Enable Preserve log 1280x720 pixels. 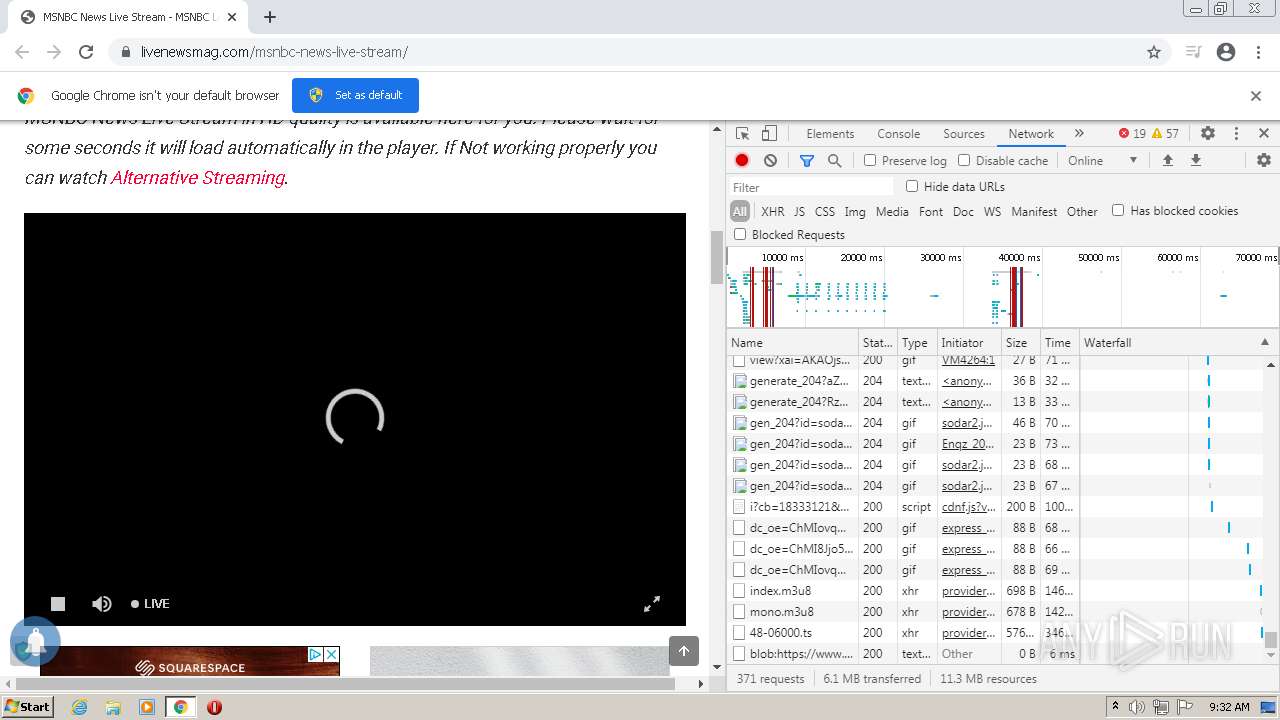click(x=870, y=160)
